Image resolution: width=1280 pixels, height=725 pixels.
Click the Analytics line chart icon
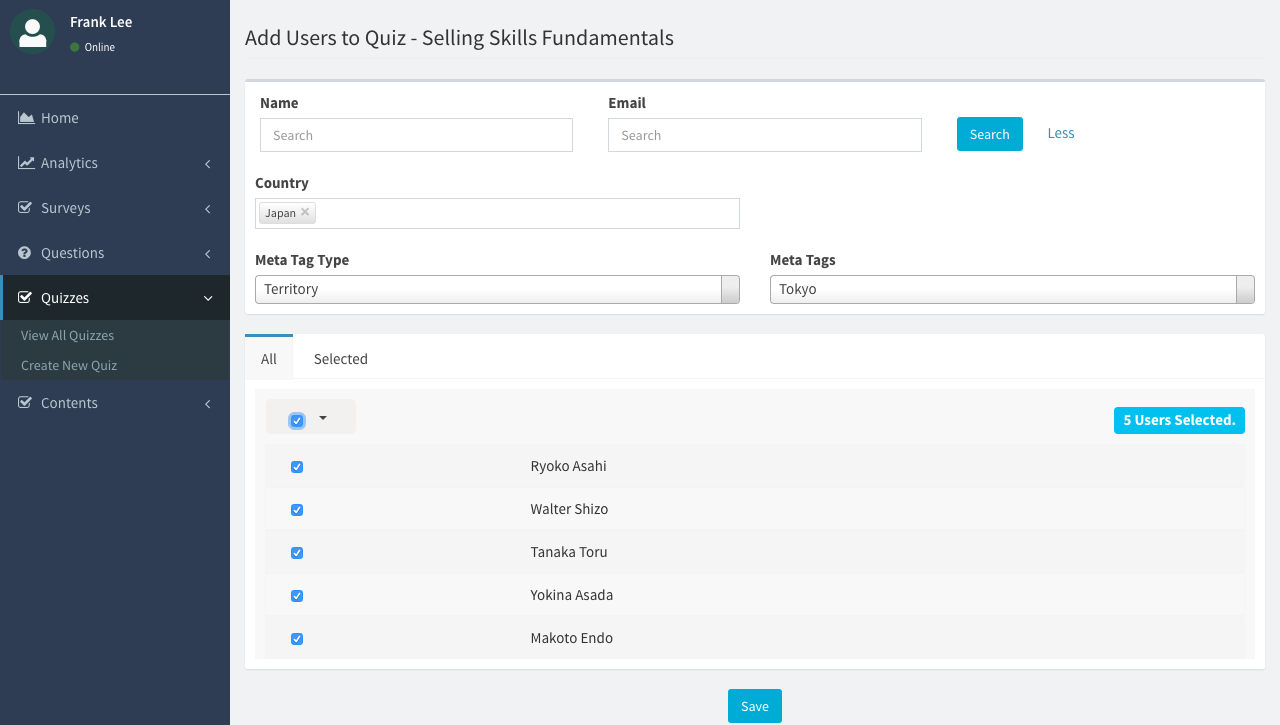click(x=26, y=163)
